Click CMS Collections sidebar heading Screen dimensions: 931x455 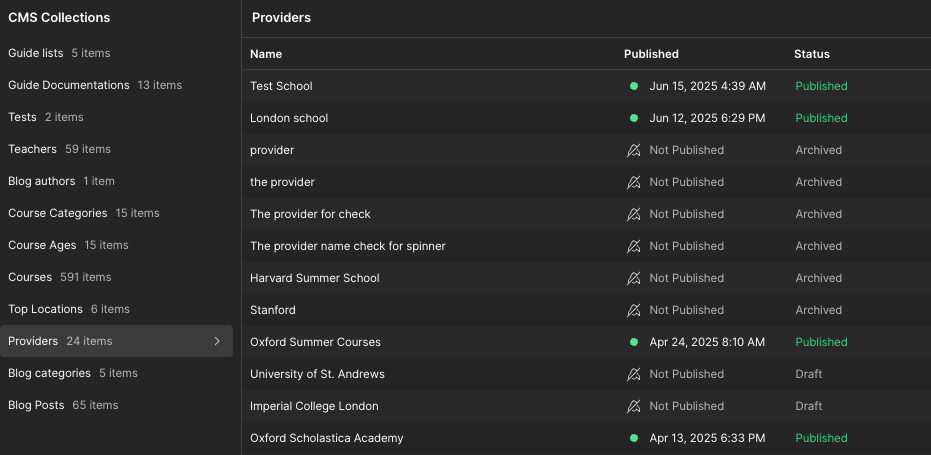click(59, 18)
